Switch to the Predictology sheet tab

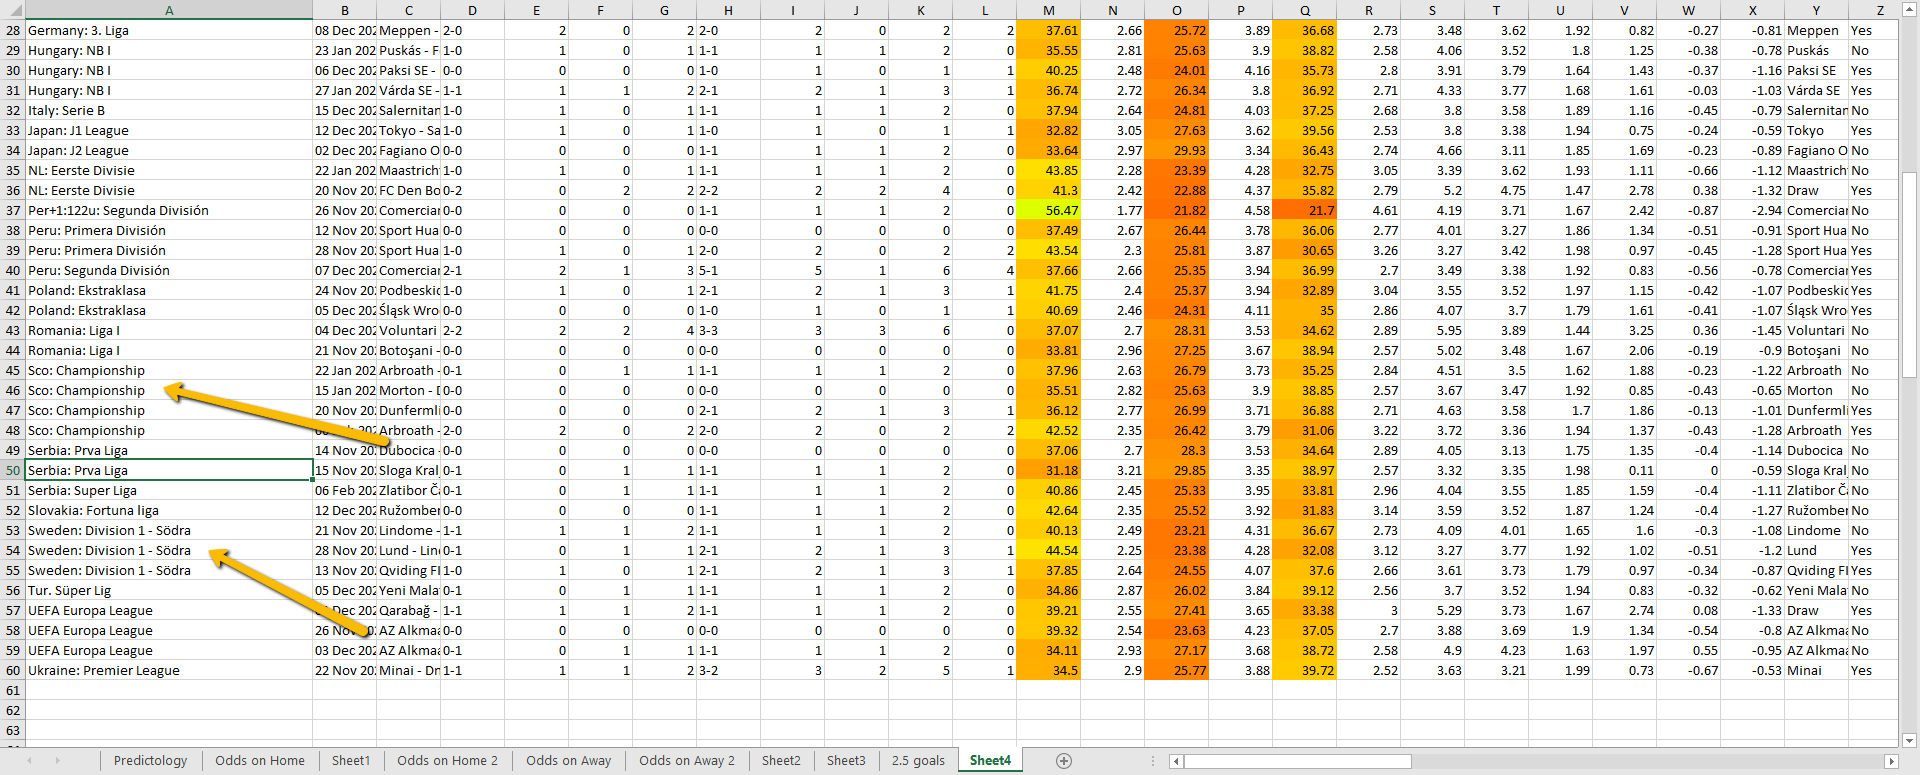click(x=150, y=761)
